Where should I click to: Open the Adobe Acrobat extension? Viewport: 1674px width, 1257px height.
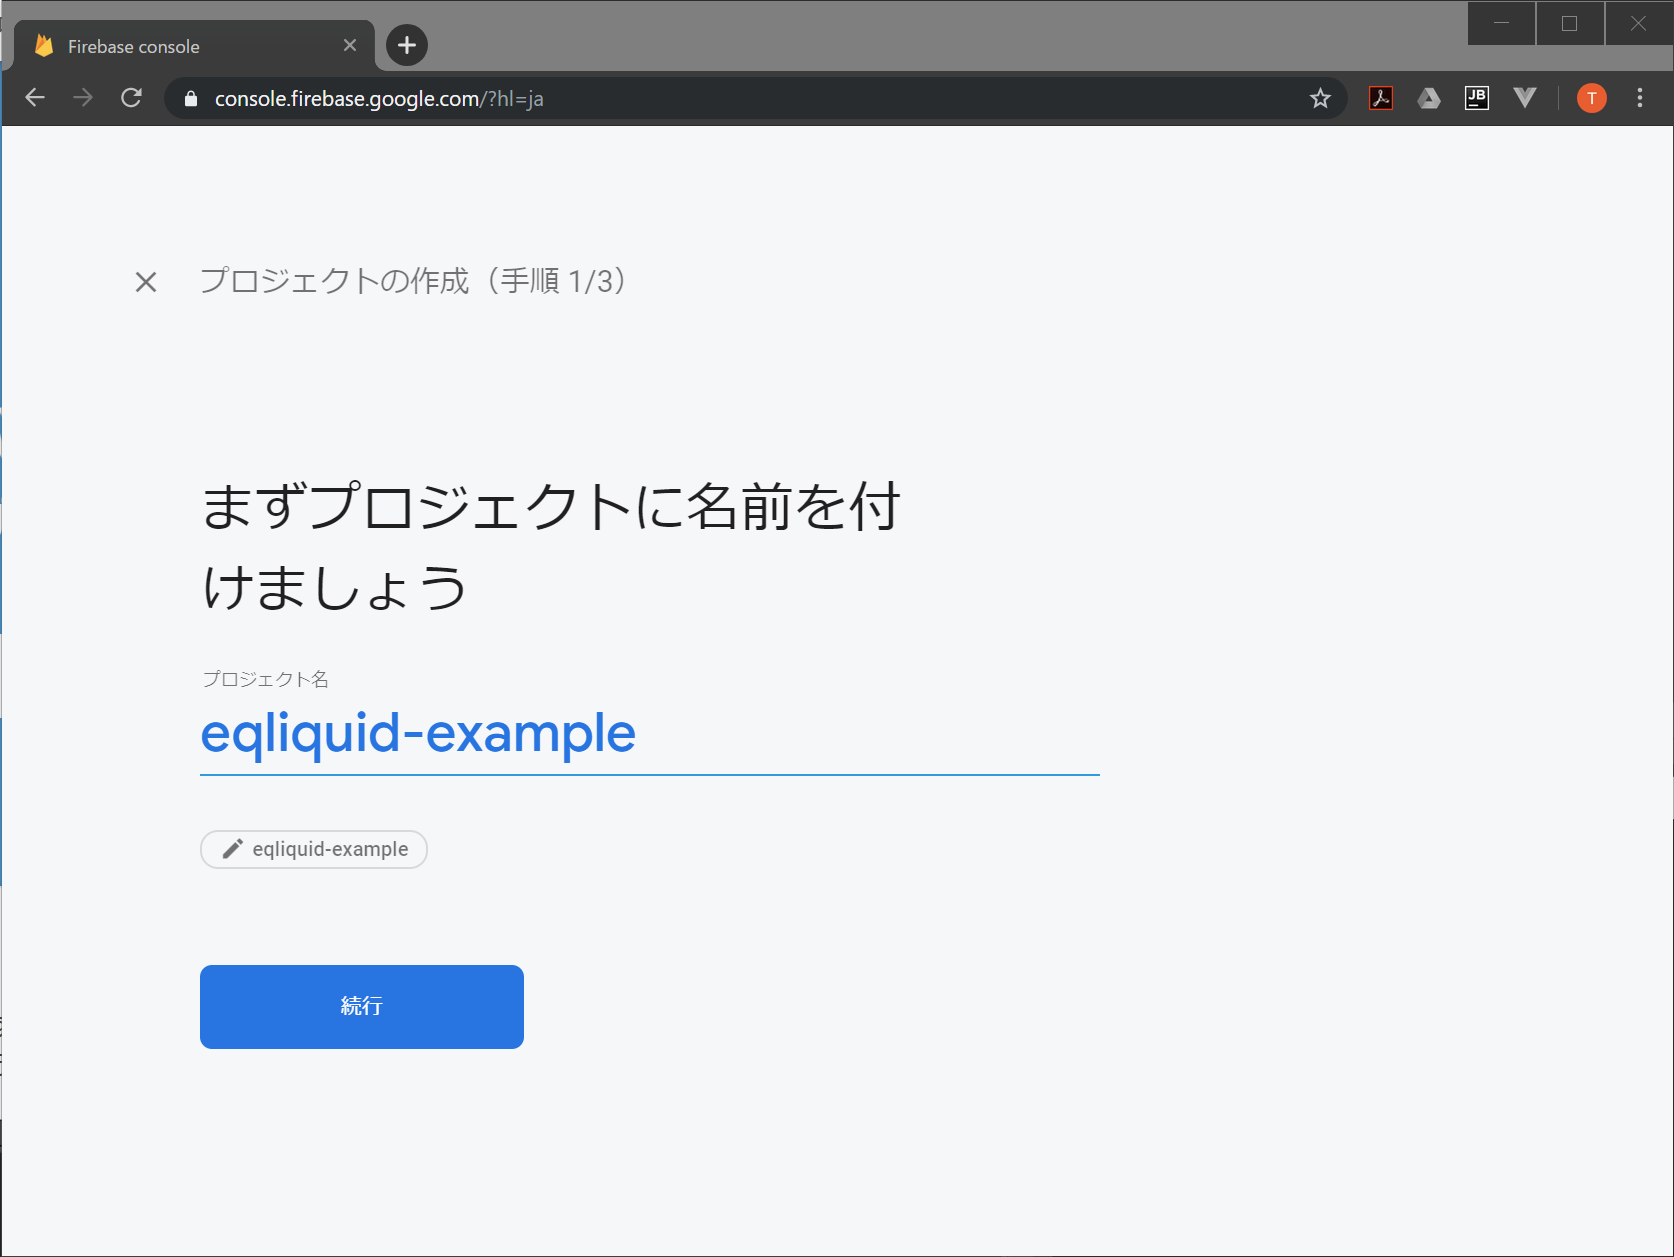click(x=1381, y=98)
